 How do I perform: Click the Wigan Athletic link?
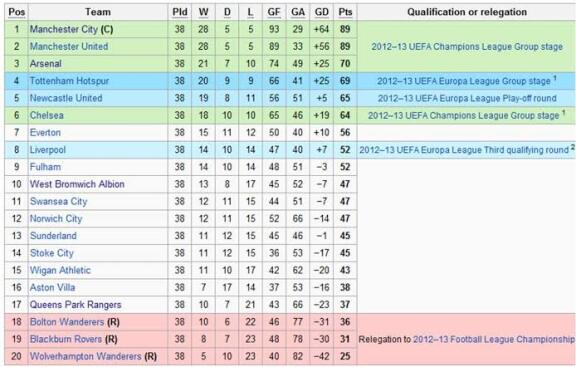(x=60, y=270)
